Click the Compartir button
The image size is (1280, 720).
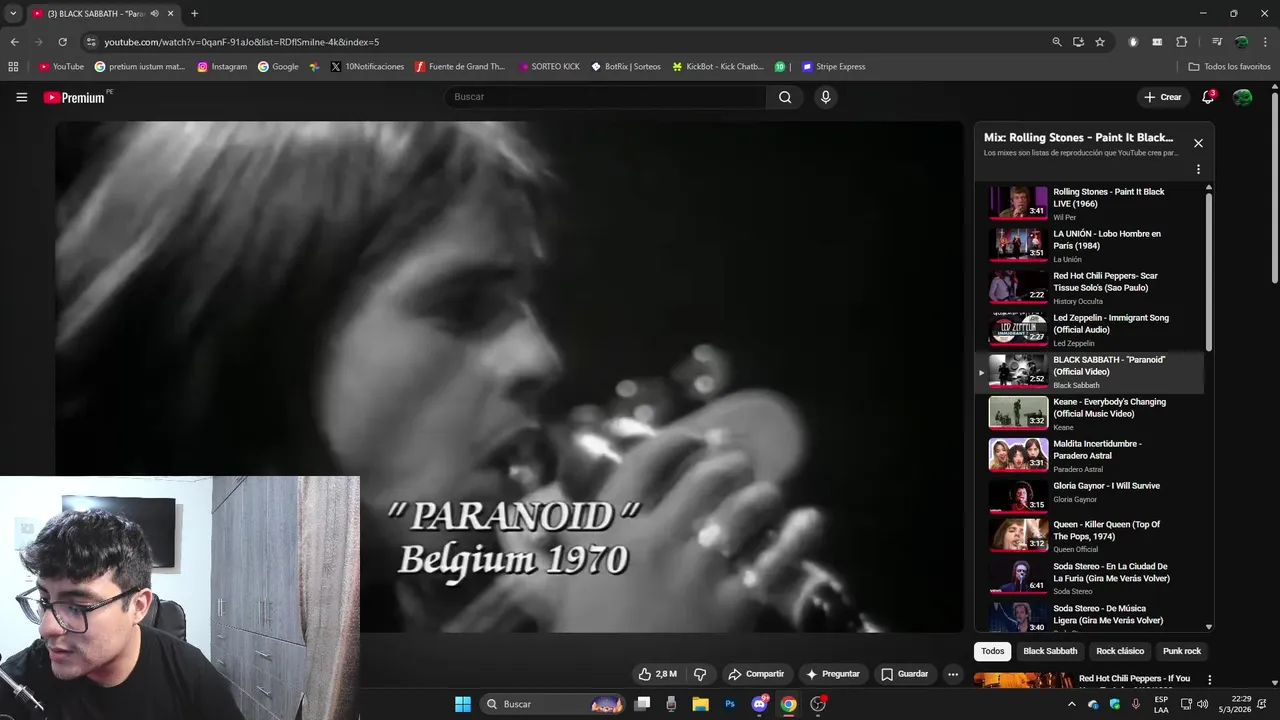pos(756,674)
